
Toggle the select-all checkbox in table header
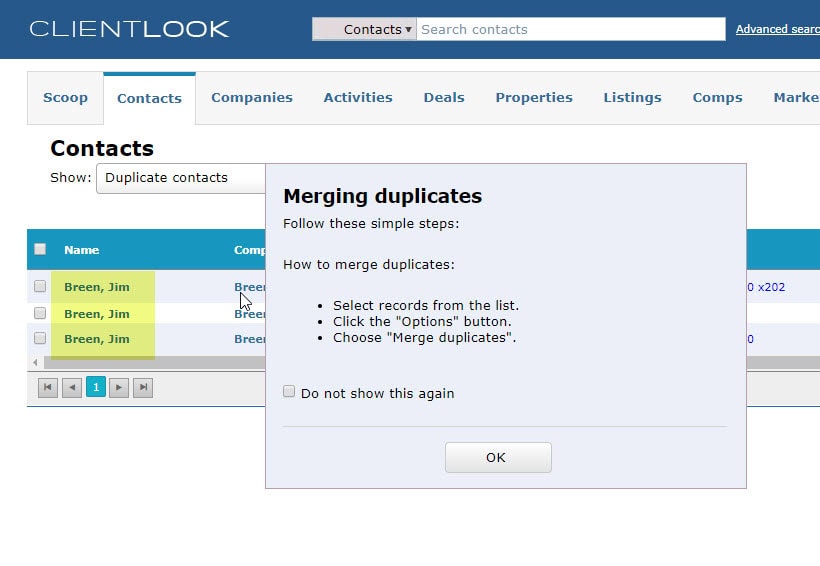point(40,249)
